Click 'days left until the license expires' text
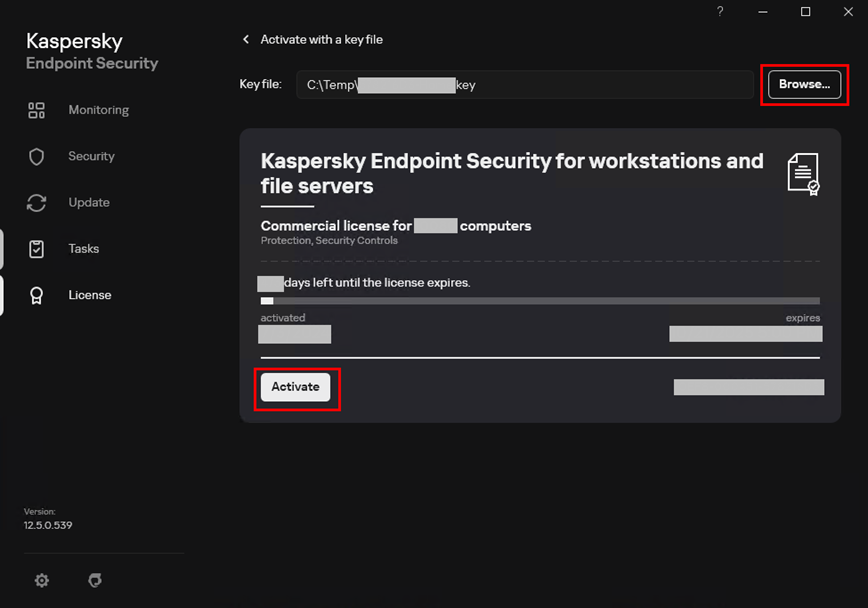Screen dimensions: 868x608 pos(377,282)
